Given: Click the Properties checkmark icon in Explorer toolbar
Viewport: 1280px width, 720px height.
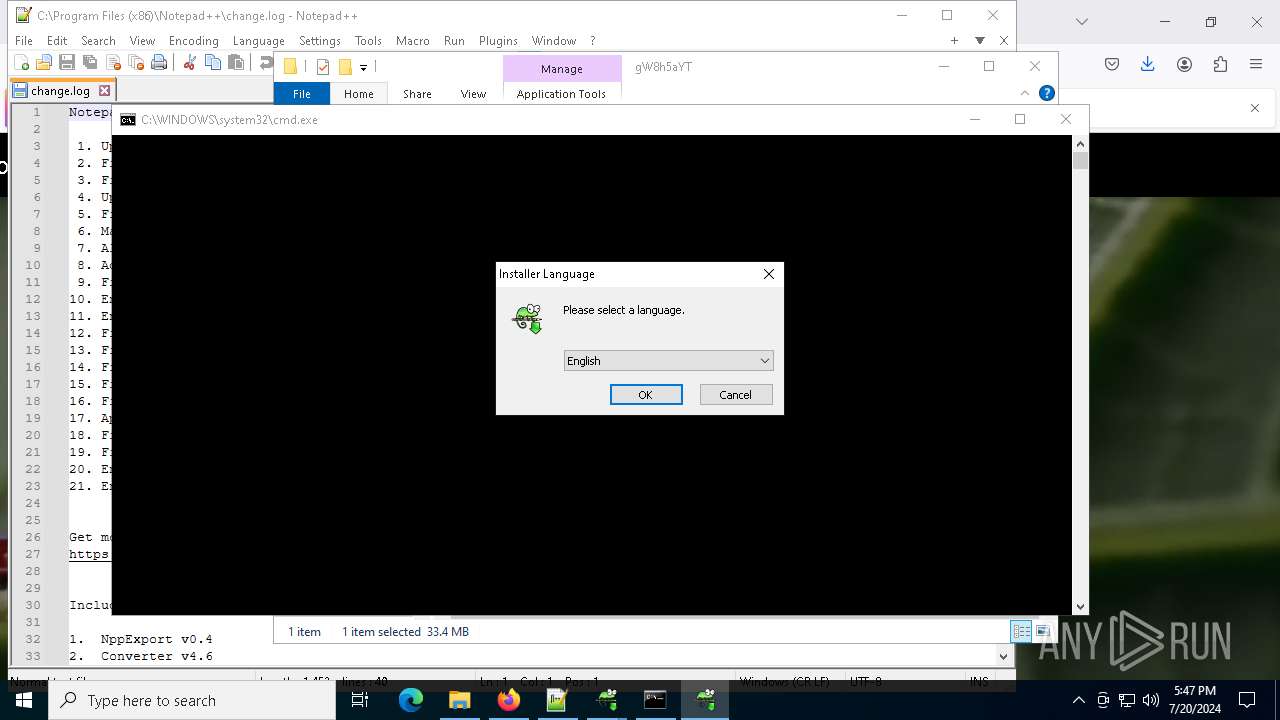Looking at the screenshot, I should (323, 67).
